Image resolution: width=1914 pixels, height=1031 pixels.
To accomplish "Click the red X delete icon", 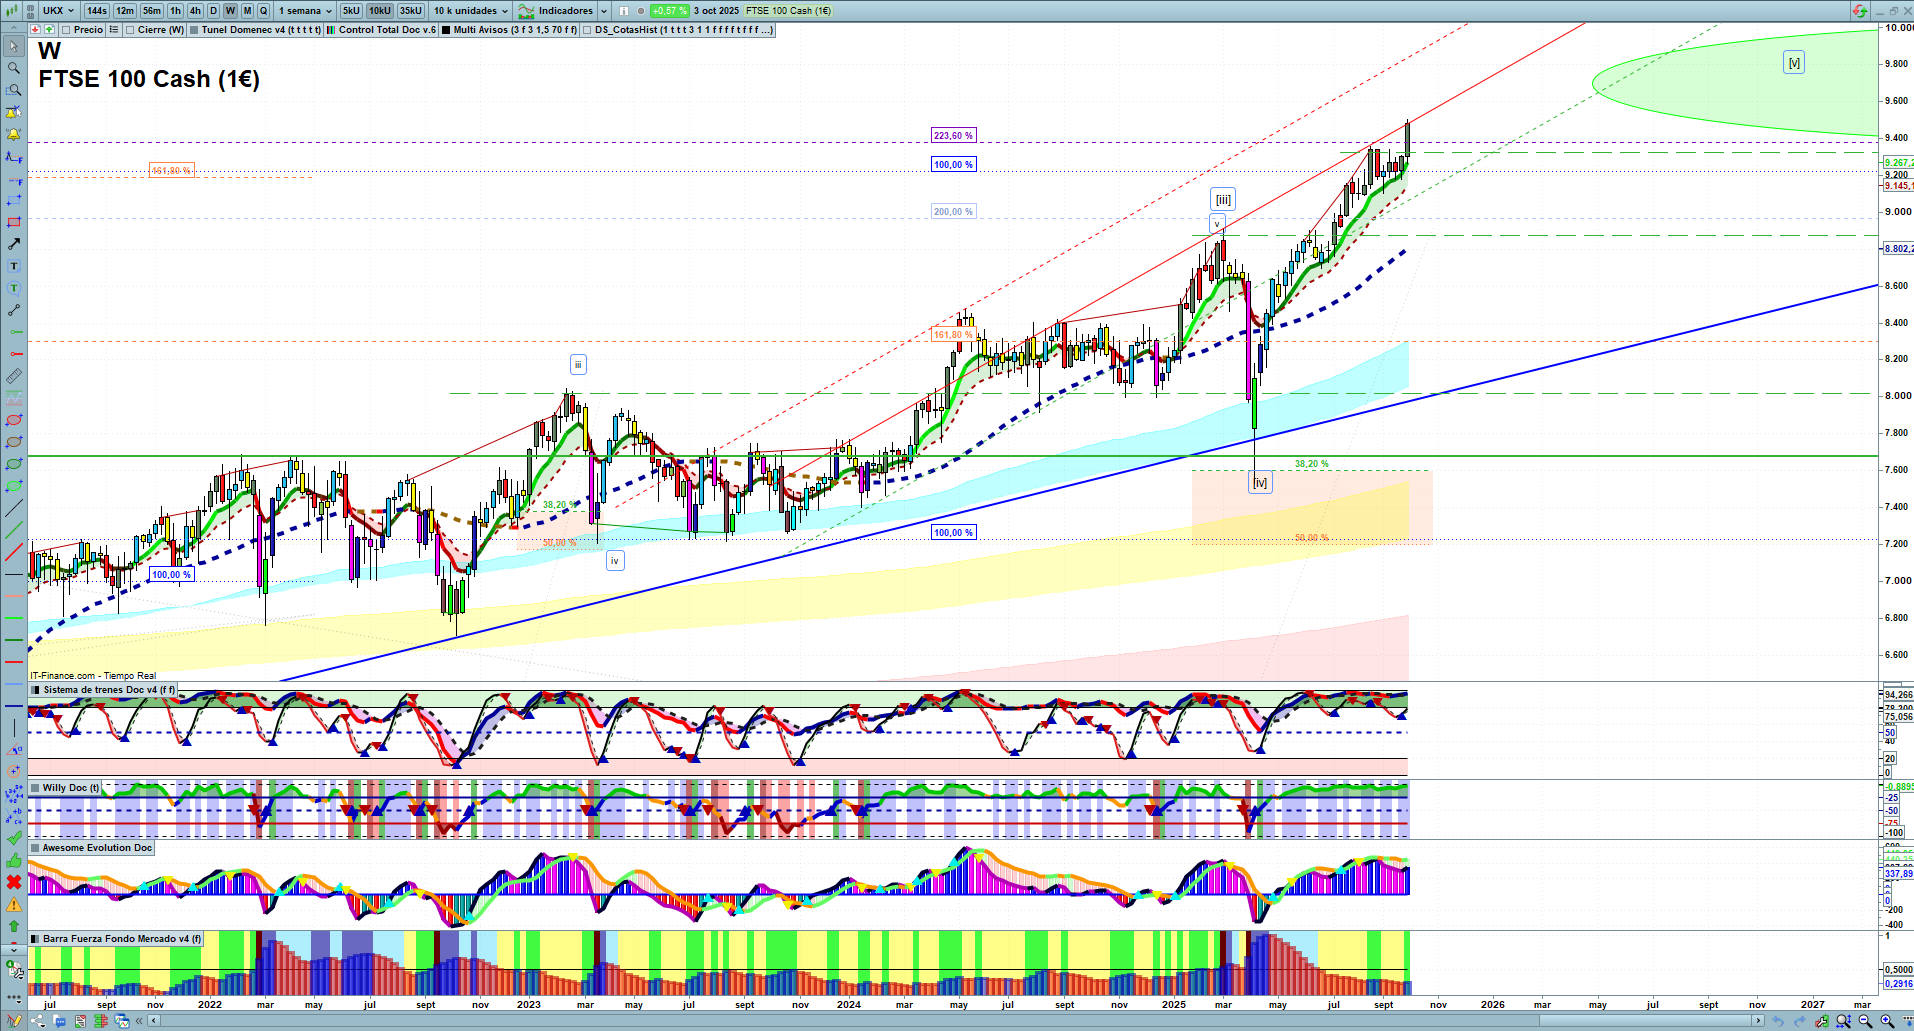I will (14, 882).
